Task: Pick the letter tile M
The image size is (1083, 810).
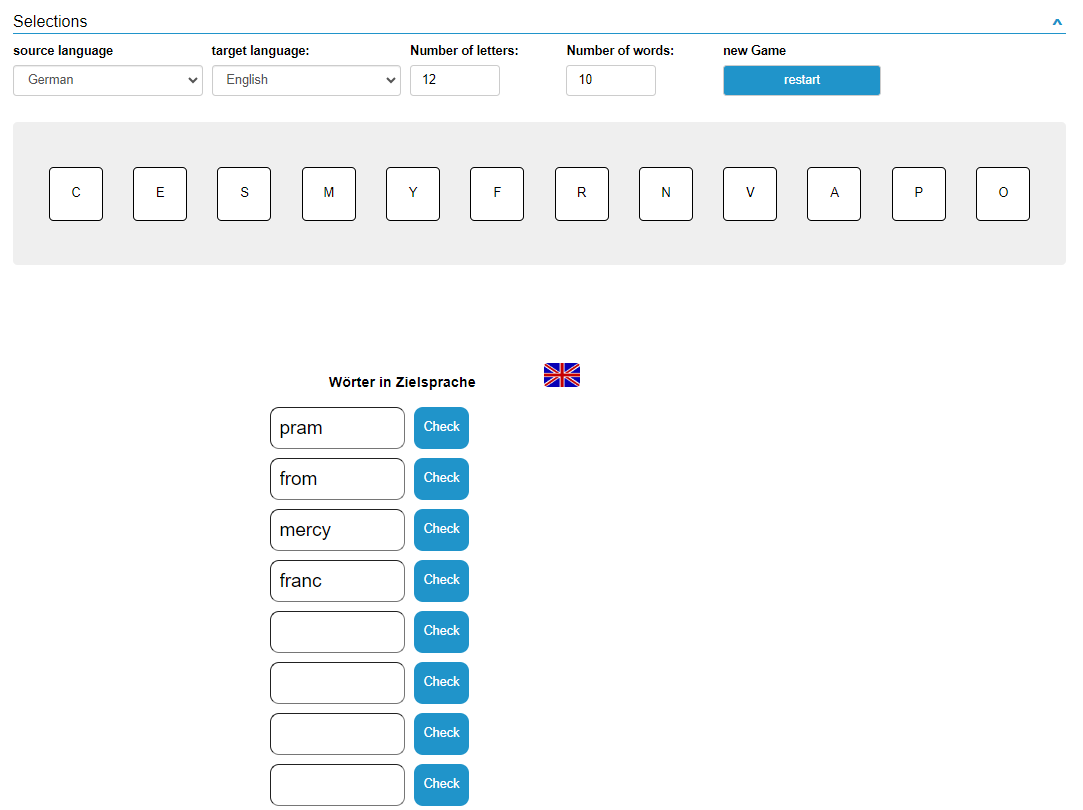Action: (329, 194)
